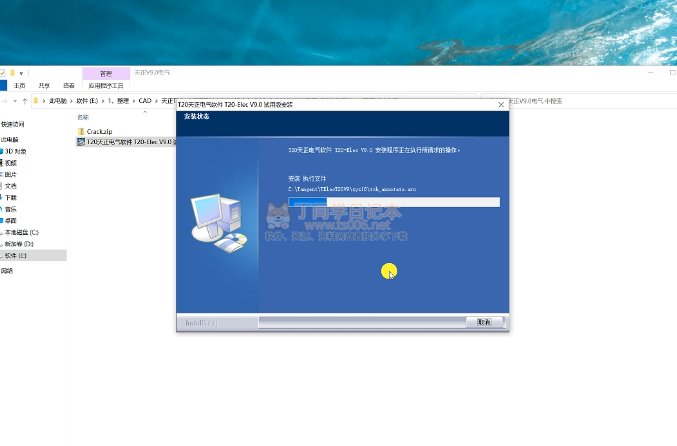The image size is (677, 446).
Task: Close the T20-Elec V9.0 installer dialog
Action: pyautogui.click(x=501, y=104)
